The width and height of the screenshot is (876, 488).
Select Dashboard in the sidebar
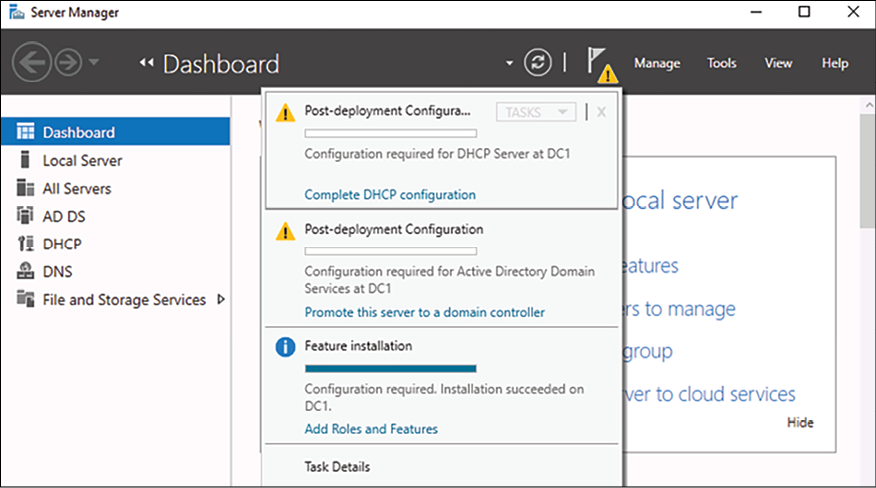(115, 132)
